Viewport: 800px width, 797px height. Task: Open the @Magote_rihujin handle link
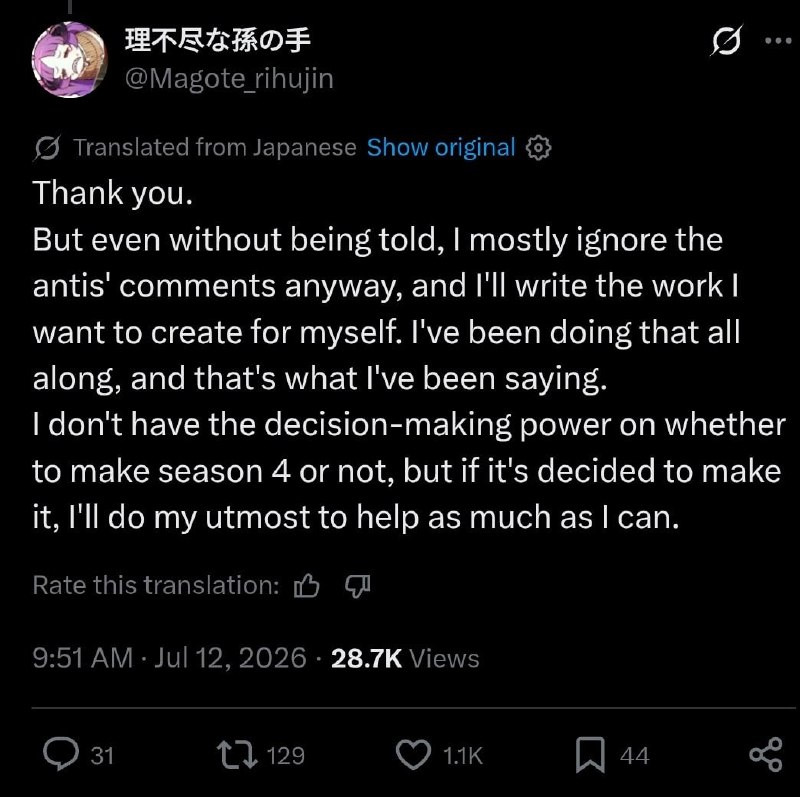click(229, 79)
